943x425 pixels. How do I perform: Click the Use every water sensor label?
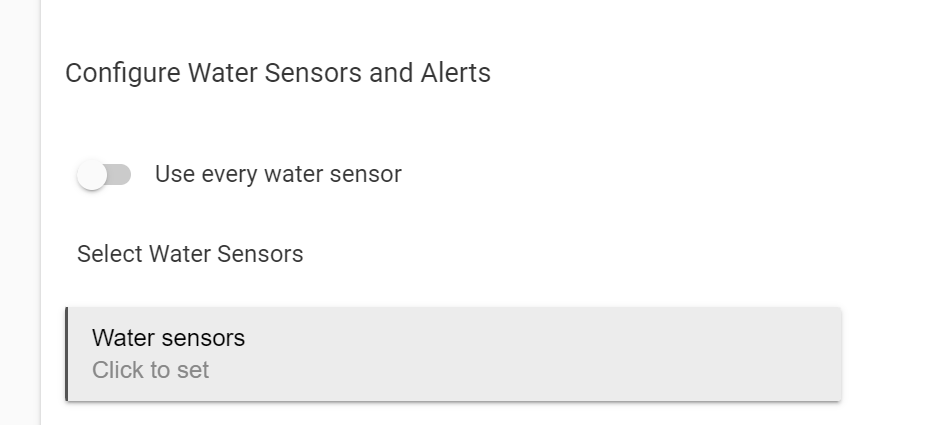278,174
